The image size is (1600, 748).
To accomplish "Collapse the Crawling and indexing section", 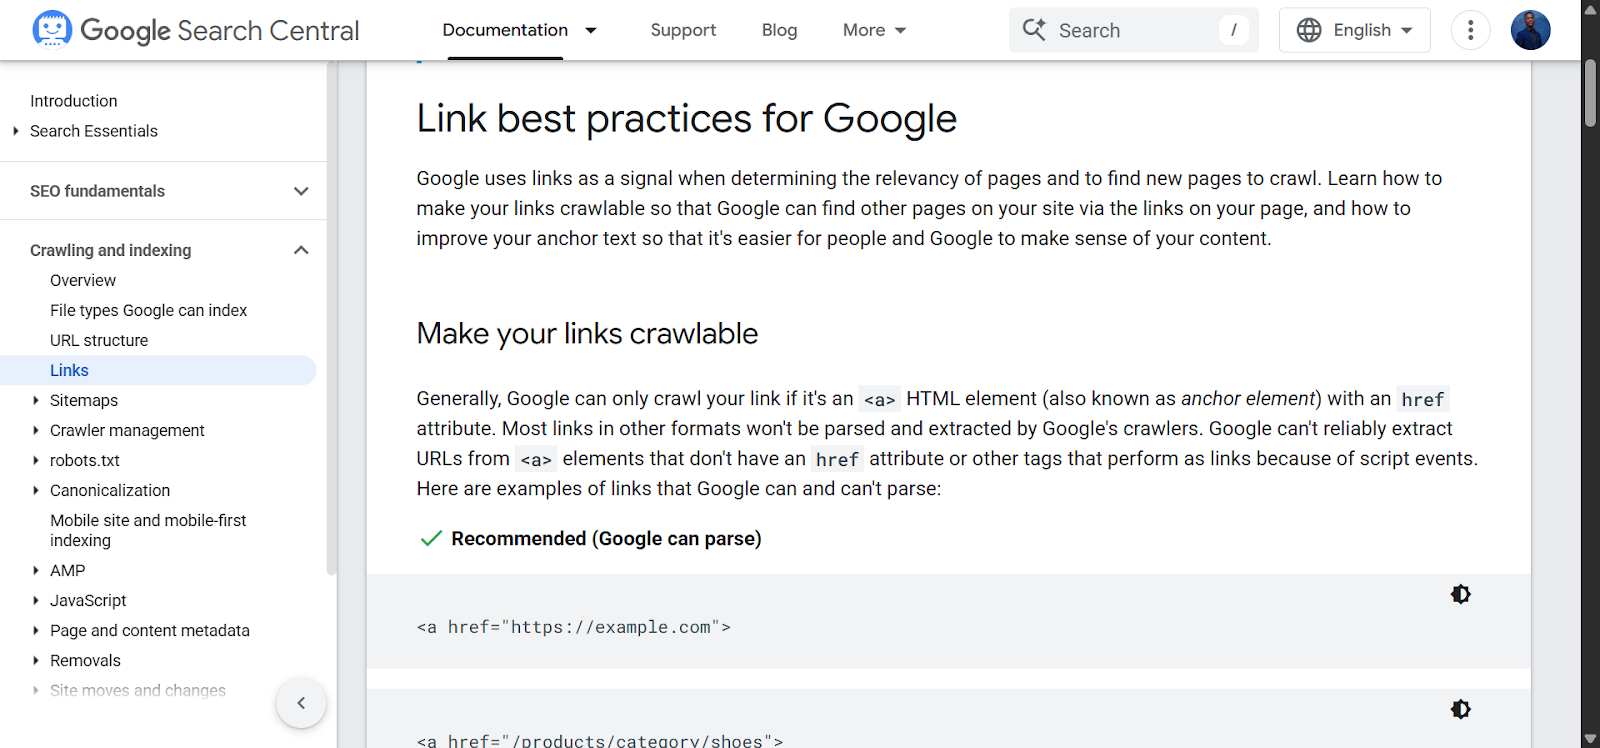I will [x=301, y=250].
